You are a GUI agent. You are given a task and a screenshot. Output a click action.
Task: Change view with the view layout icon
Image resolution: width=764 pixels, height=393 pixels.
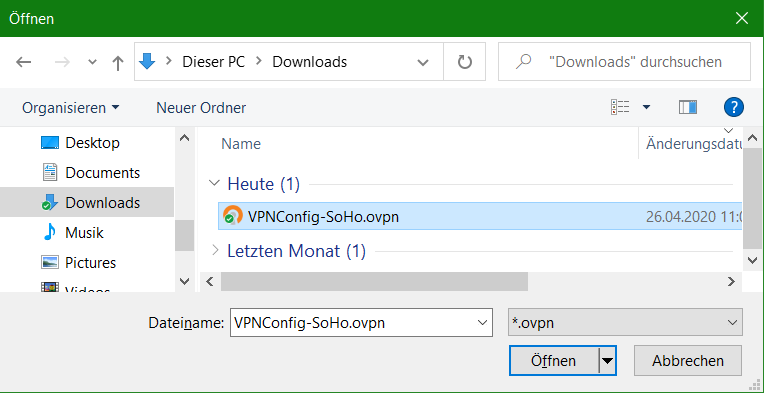click(x=620, y=107)
